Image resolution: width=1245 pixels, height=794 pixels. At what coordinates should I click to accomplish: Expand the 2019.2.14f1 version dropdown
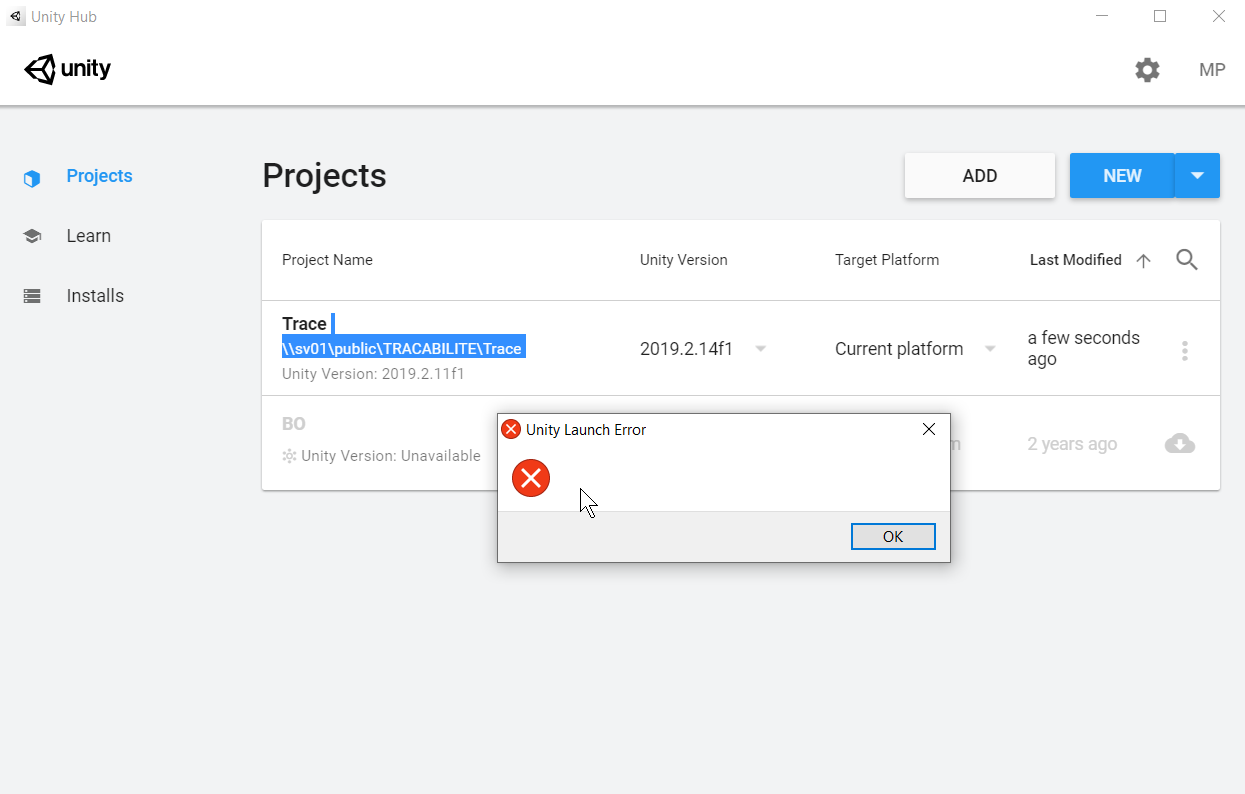point(761,349)
